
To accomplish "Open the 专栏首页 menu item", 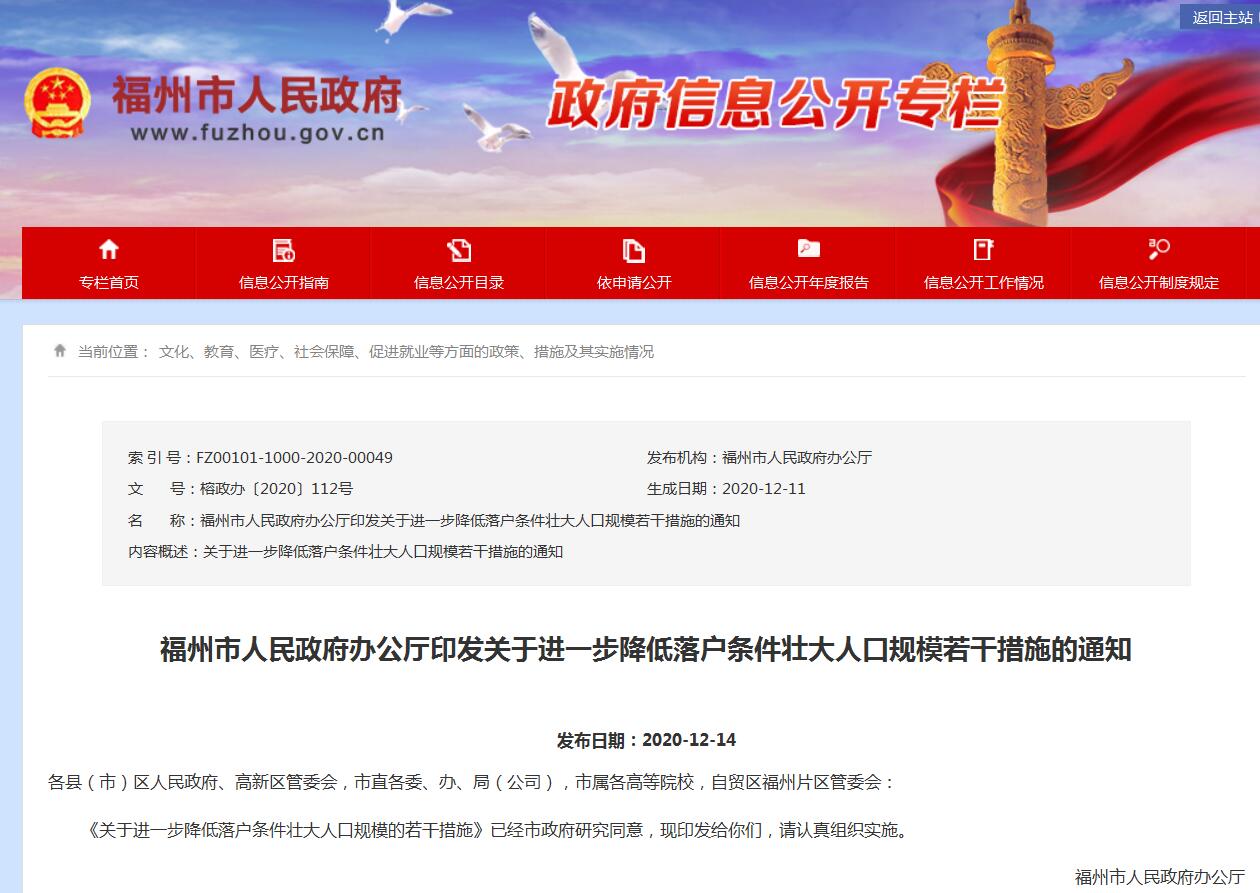I will point(109,282).
